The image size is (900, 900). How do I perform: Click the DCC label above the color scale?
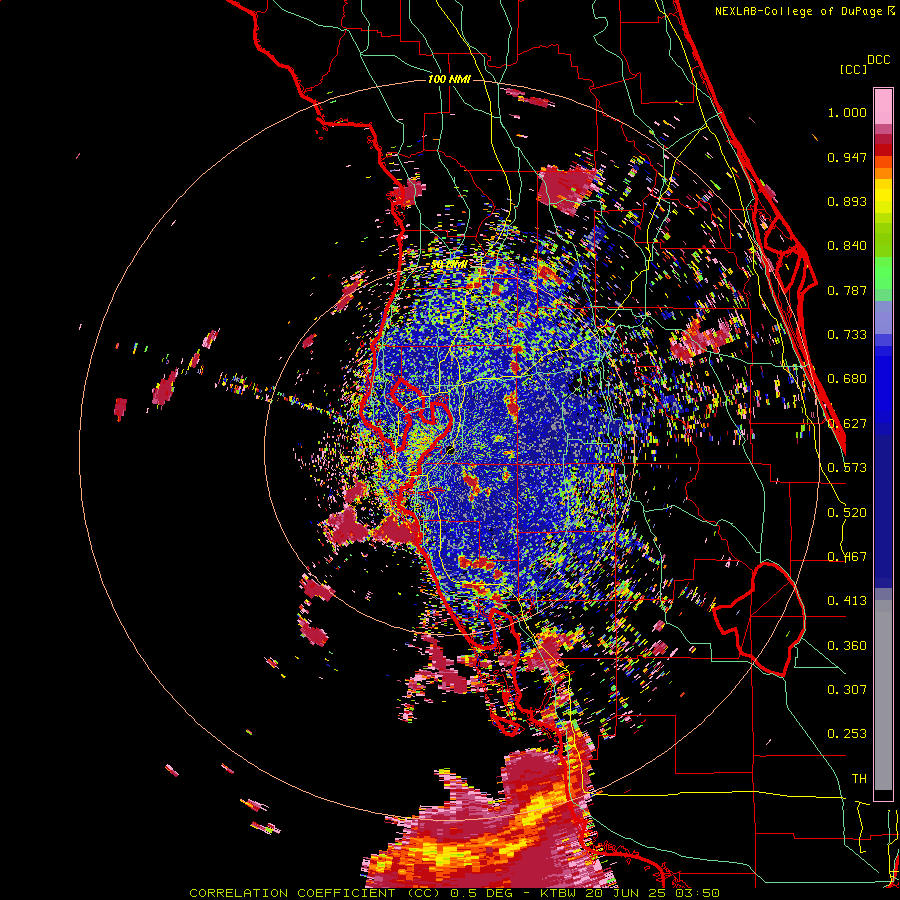(878, 60)
